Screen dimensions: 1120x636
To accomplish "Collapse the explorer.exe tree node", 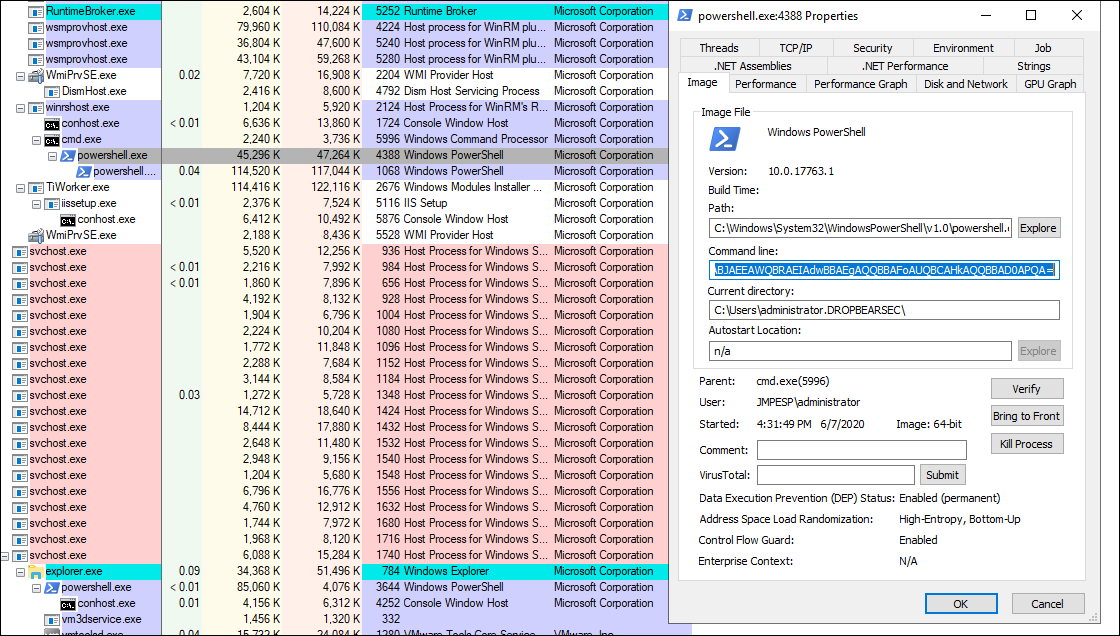I will pos(21,572).
